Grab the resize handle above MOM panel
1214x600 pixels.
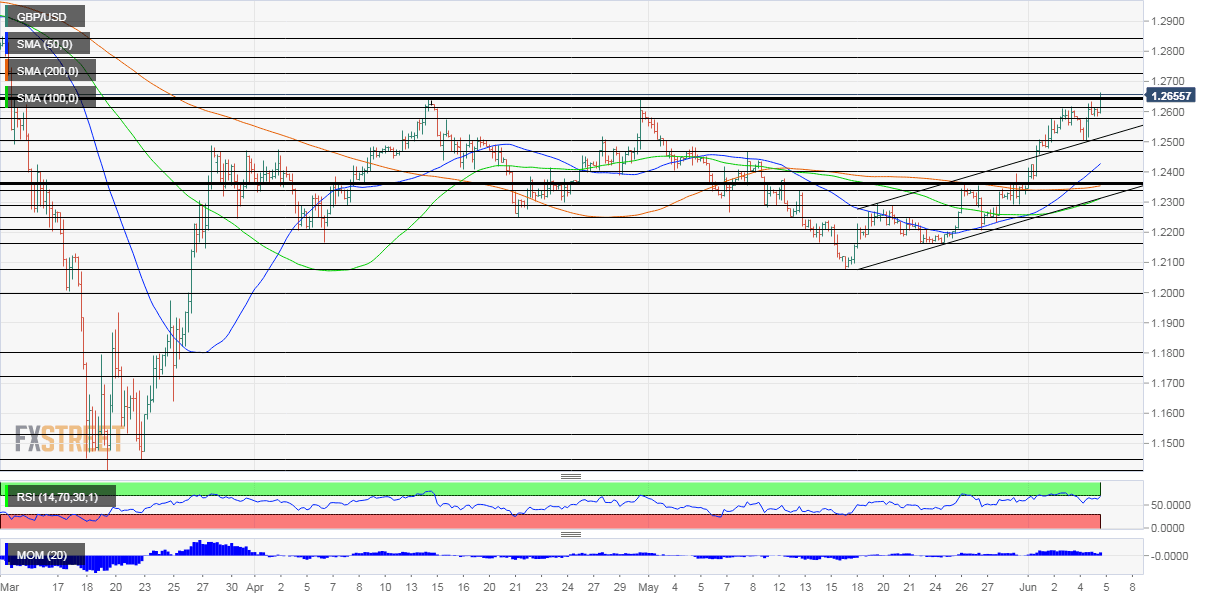571,534
